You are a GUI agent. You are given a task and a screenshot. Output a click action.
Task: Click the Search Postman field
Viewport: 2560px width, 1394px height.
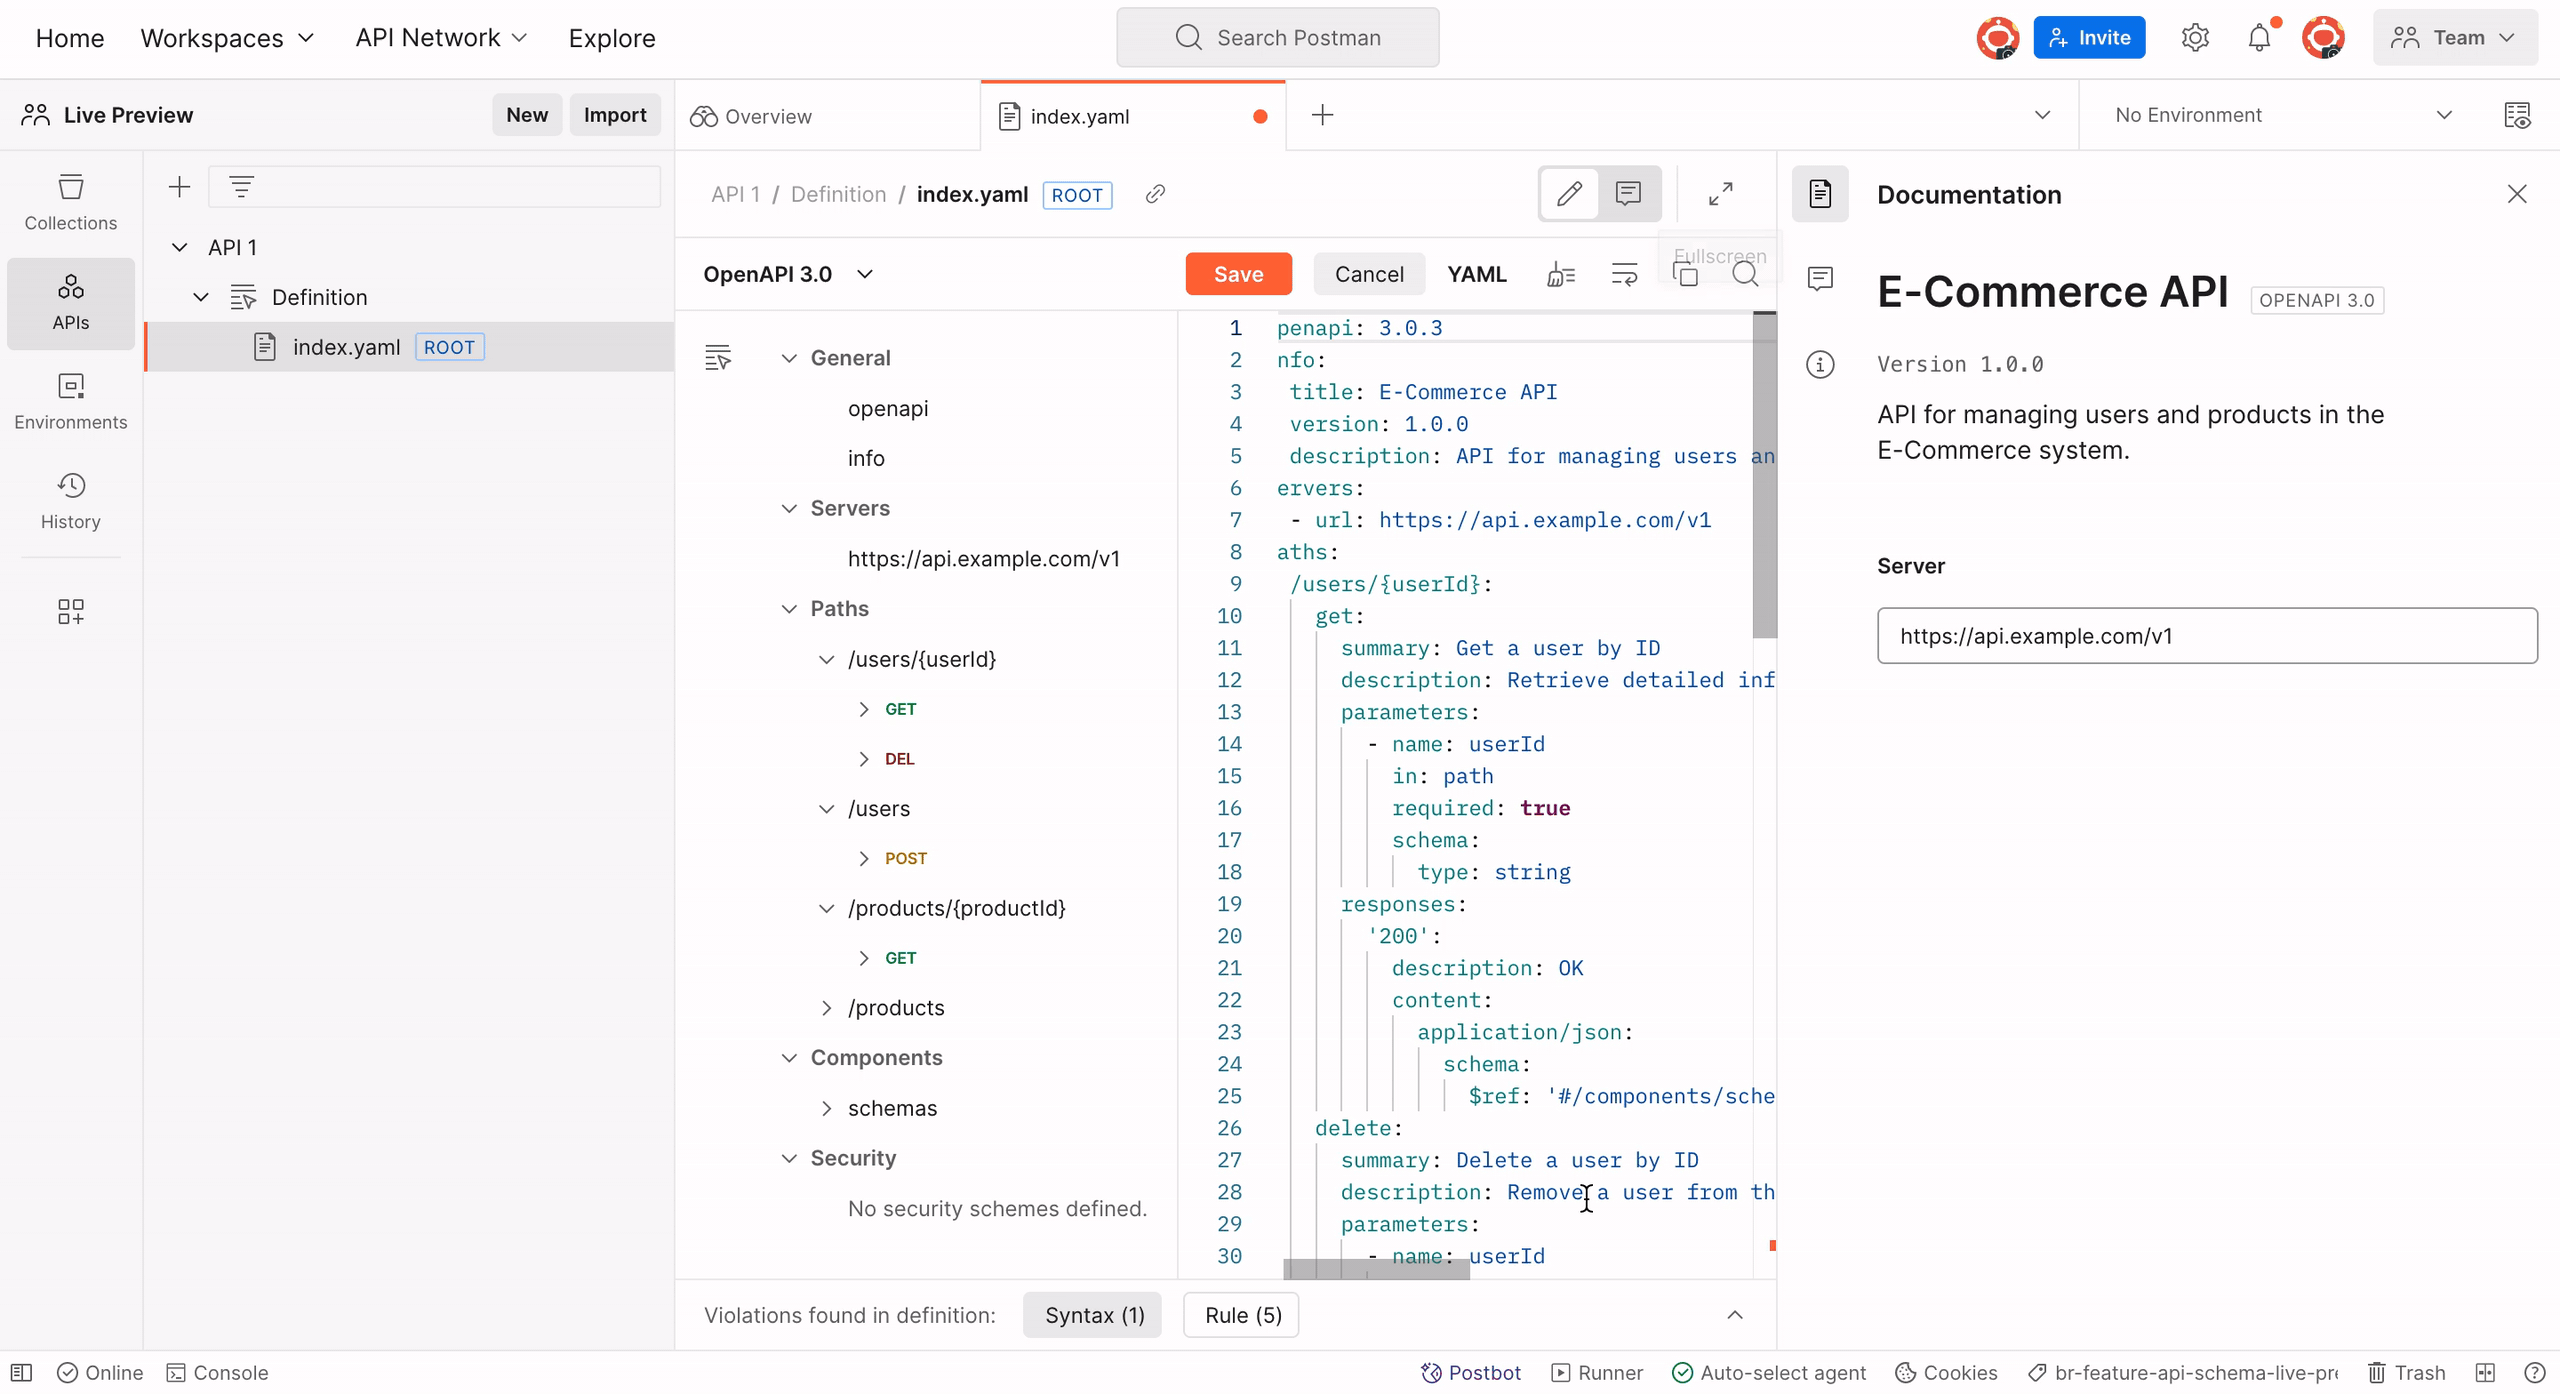(x=1277, y=38)
